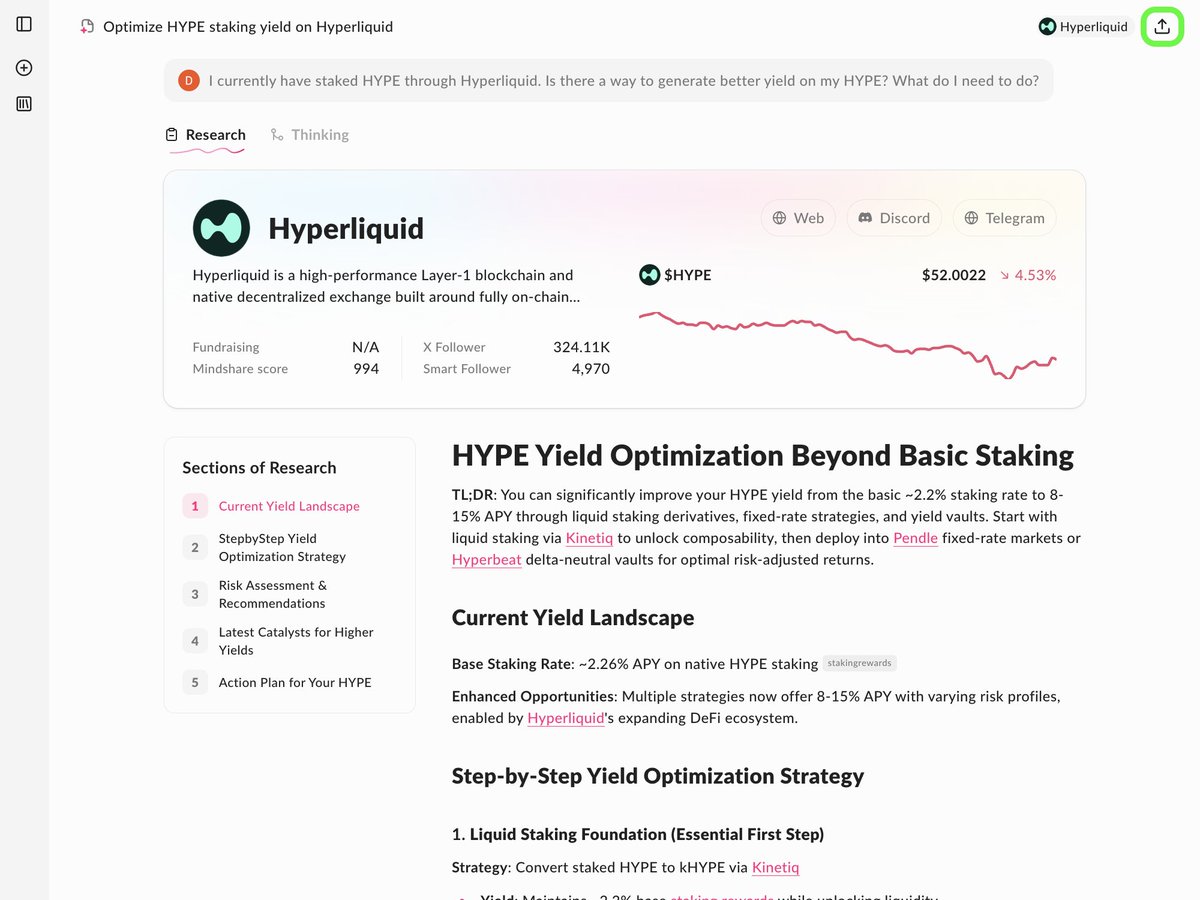The width and height of the screenshot is (1200, 900).
Task: Open Hyperliquid link in Enhanced Opportunities
Action: [566, 718]
